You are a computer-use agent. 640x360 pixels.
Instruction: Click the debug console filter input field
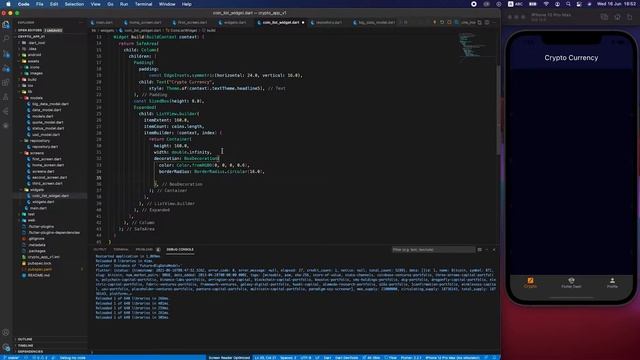click(433, 249)
